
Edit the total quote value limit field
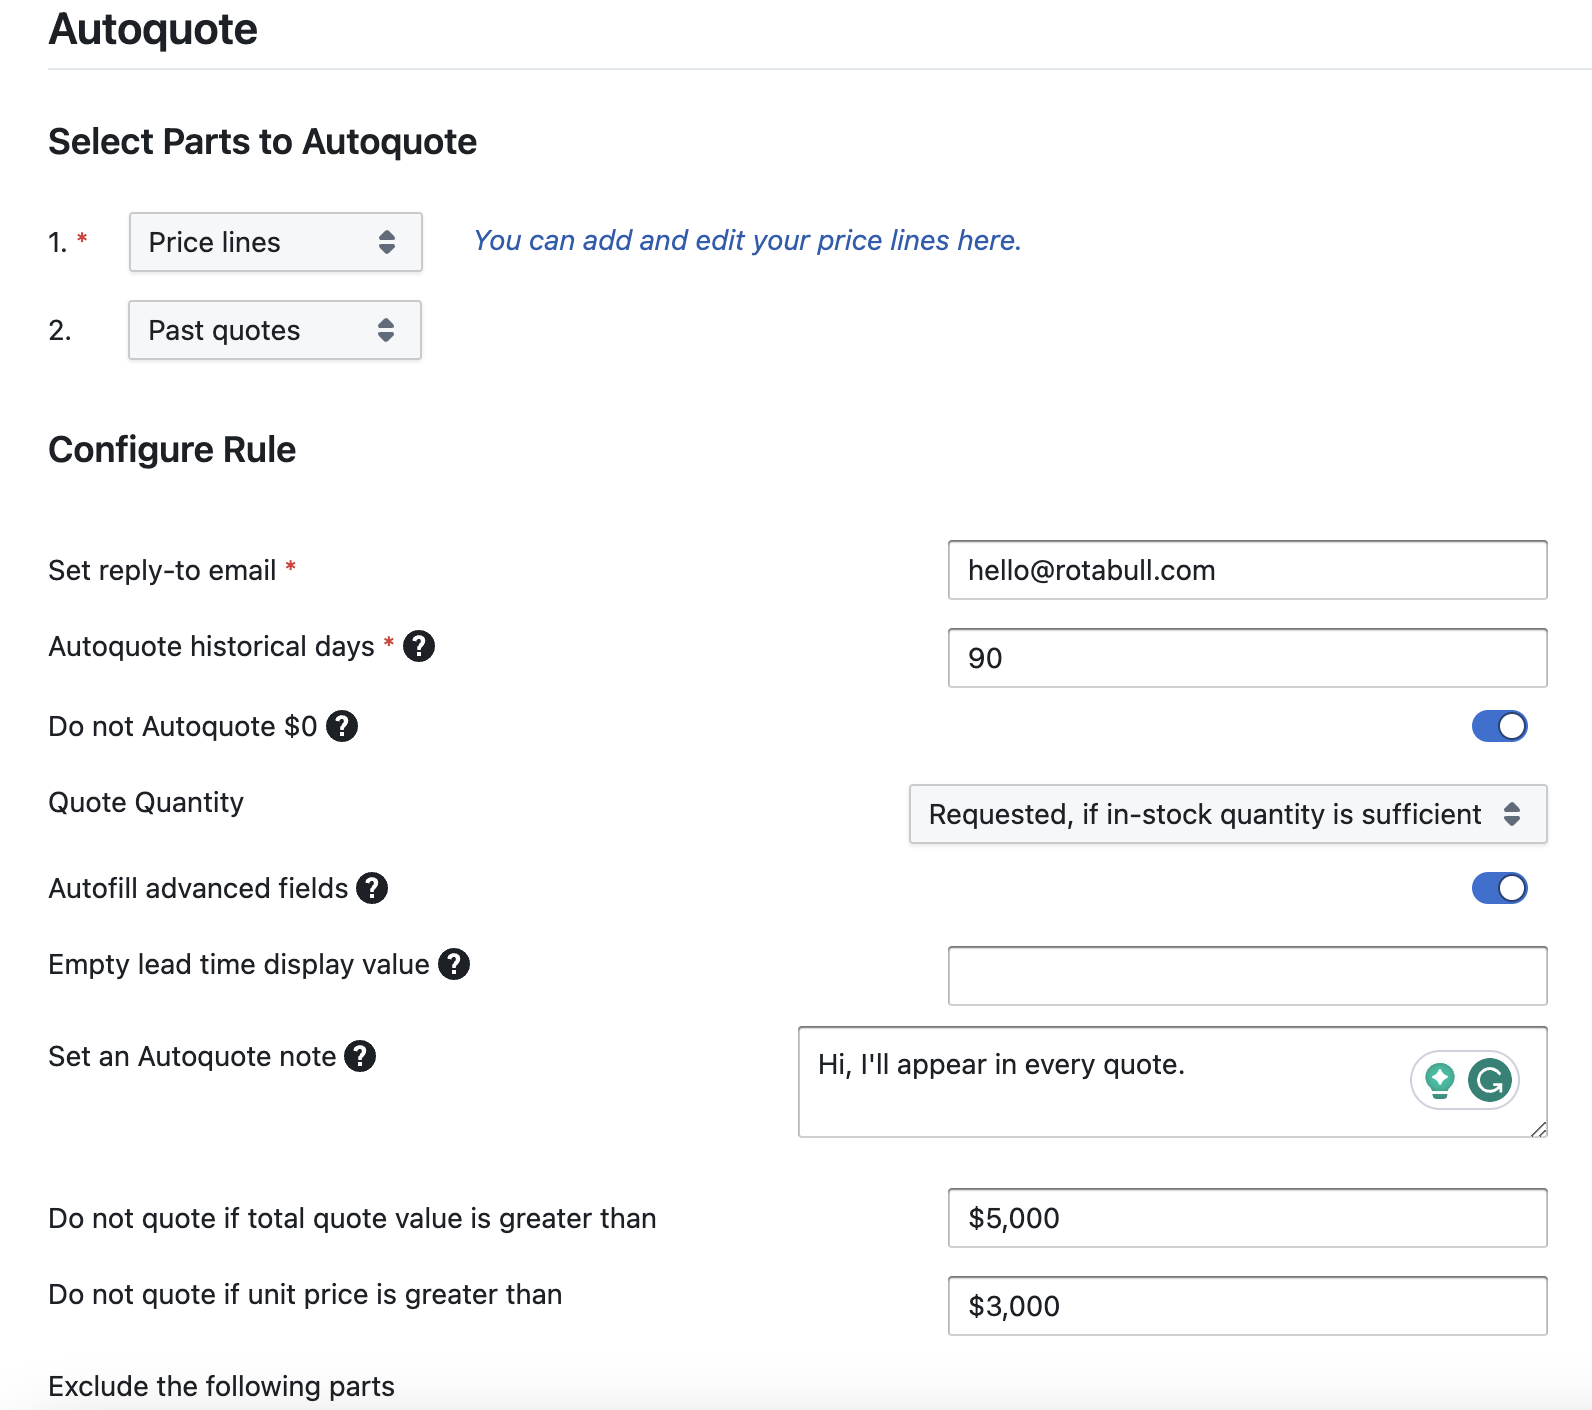tap(1247, 1218)
